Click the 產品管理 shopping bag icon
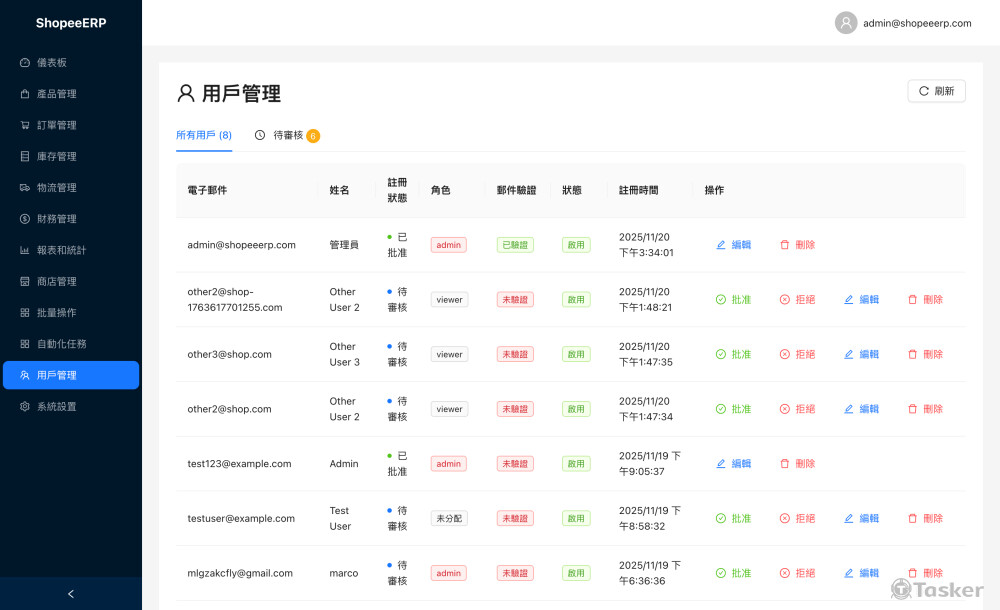Viewport: 1000px width, 610px height. 25,94
